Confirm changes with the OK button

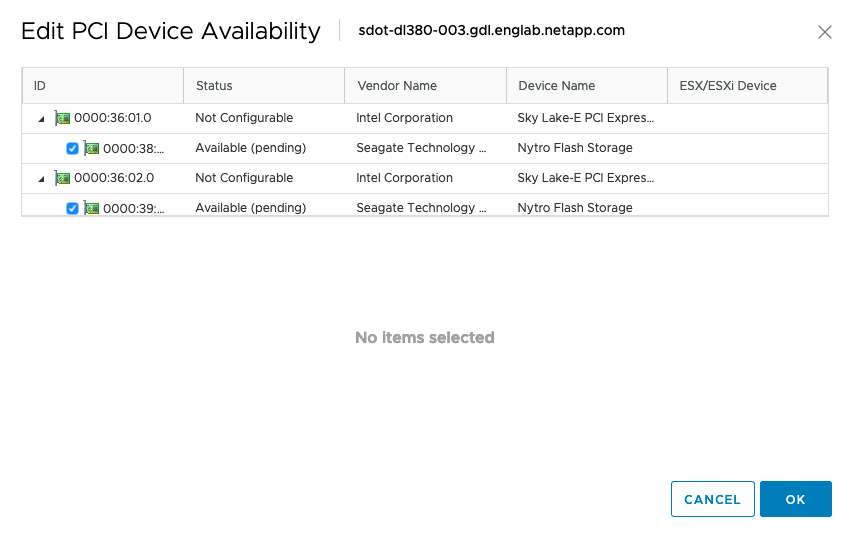795,499
